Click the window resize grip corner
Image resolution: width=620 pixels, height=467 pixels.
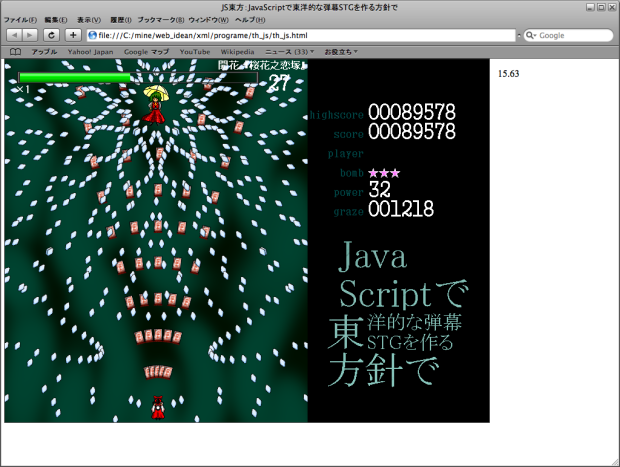[615, 462]
